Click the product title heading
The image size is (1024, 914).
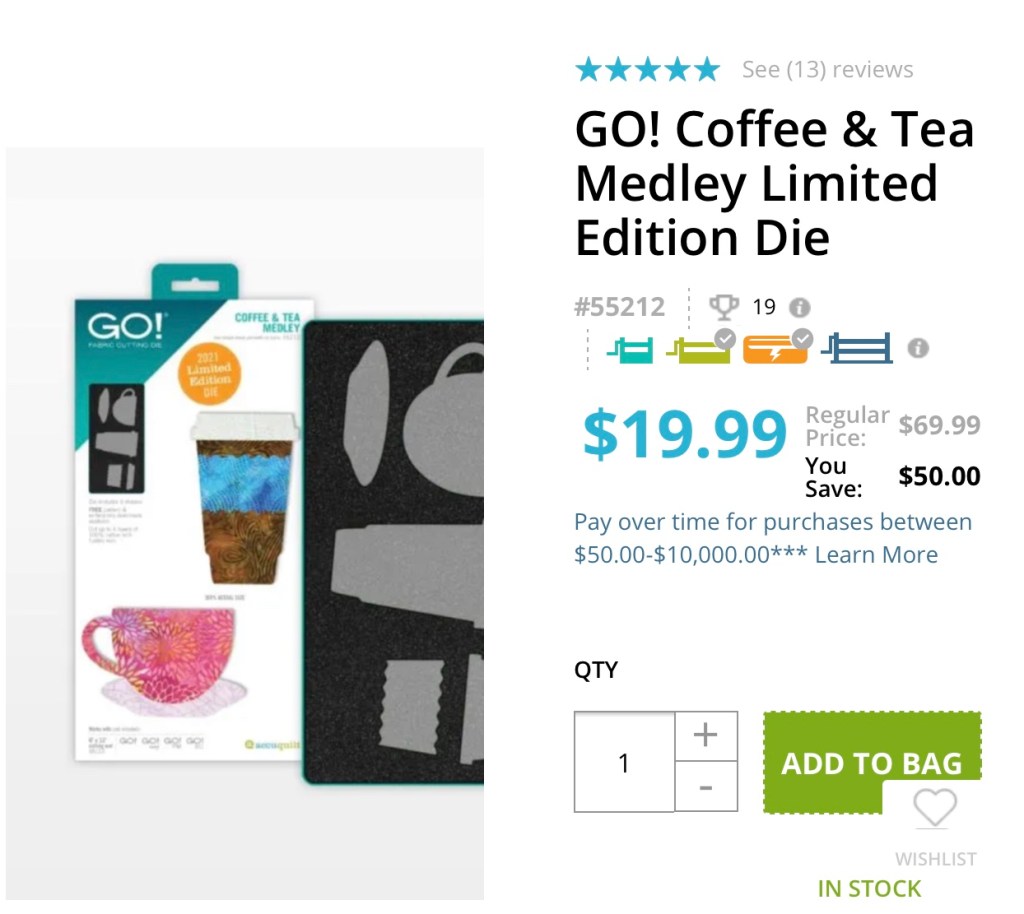774,184
